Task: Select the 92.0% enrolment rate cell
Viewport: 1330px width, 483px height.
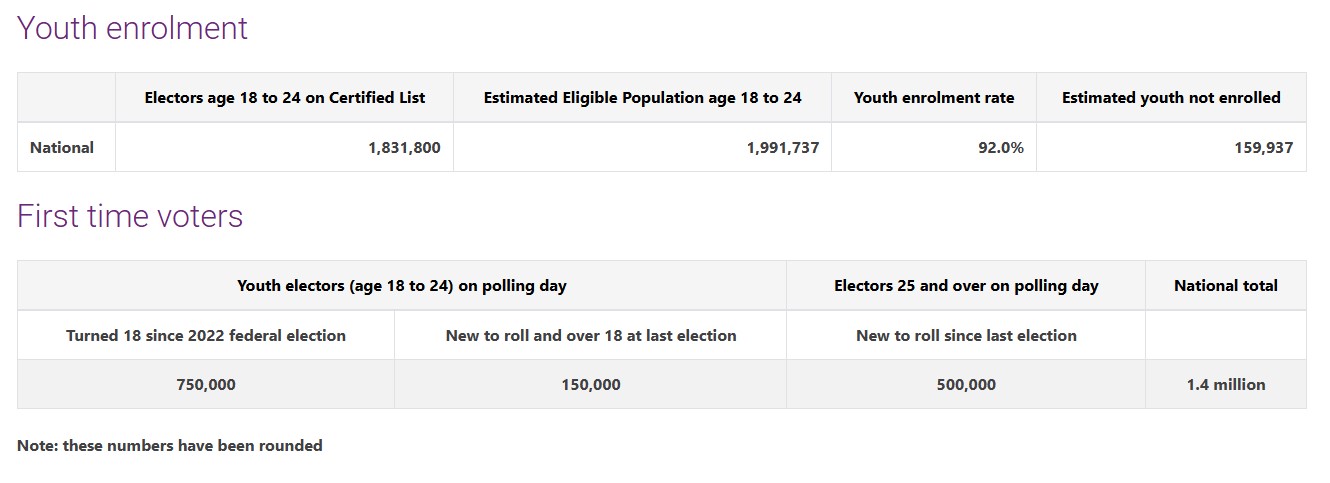Action: click(x=1000, y=148)
